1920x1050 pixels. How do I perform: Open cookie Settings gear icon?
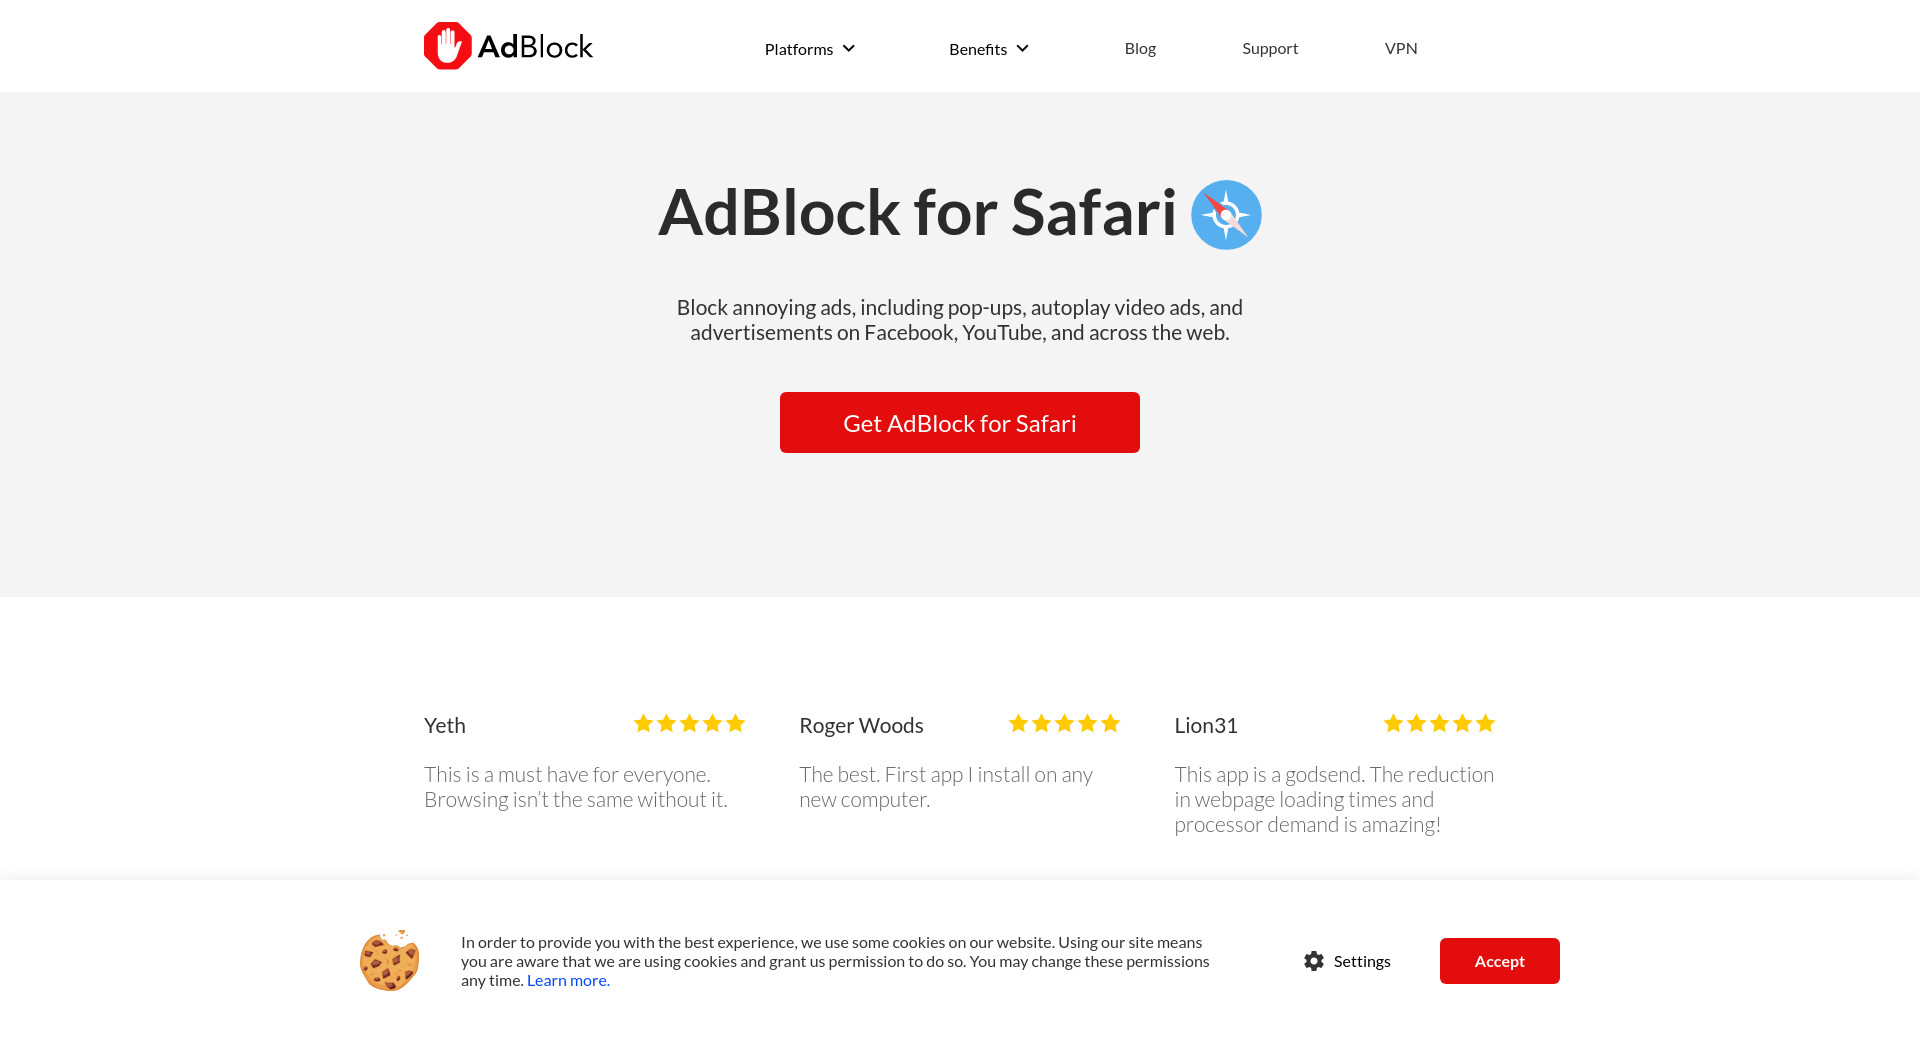tap(1314, 961)
